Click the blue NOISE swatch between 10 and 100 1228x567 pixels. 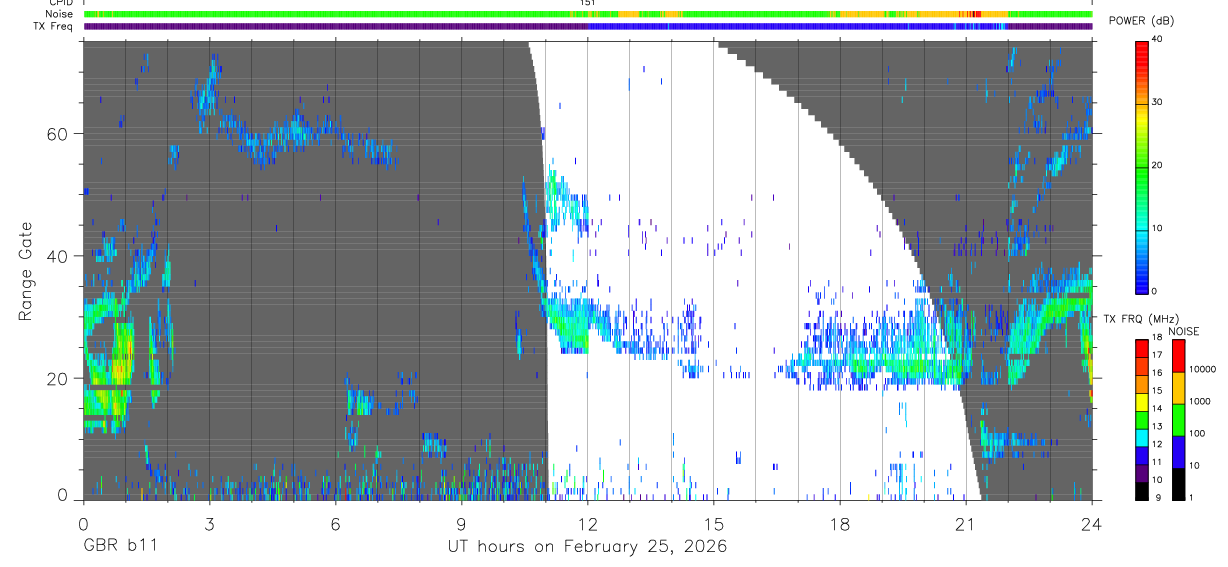1178,452
